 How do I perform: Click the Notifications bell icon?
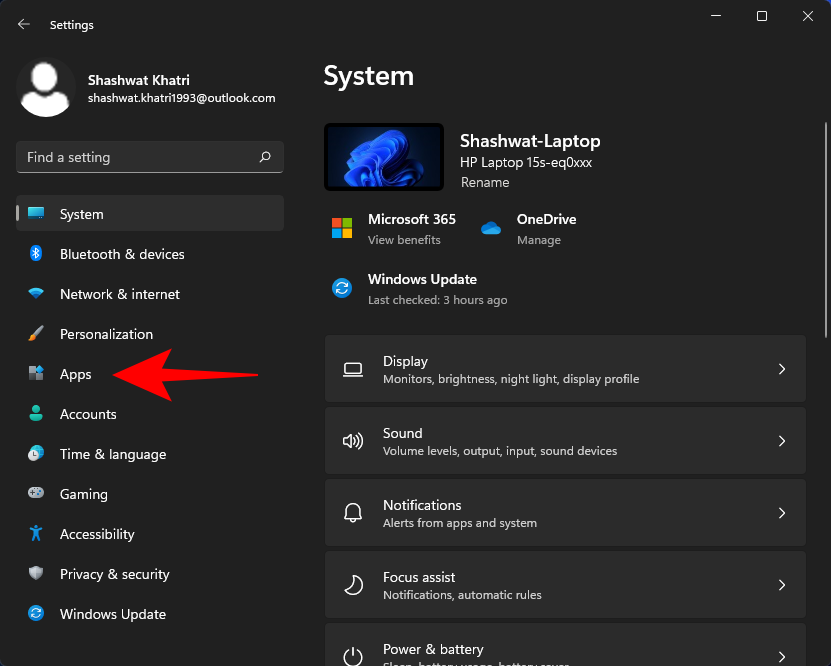coord(353,513)
